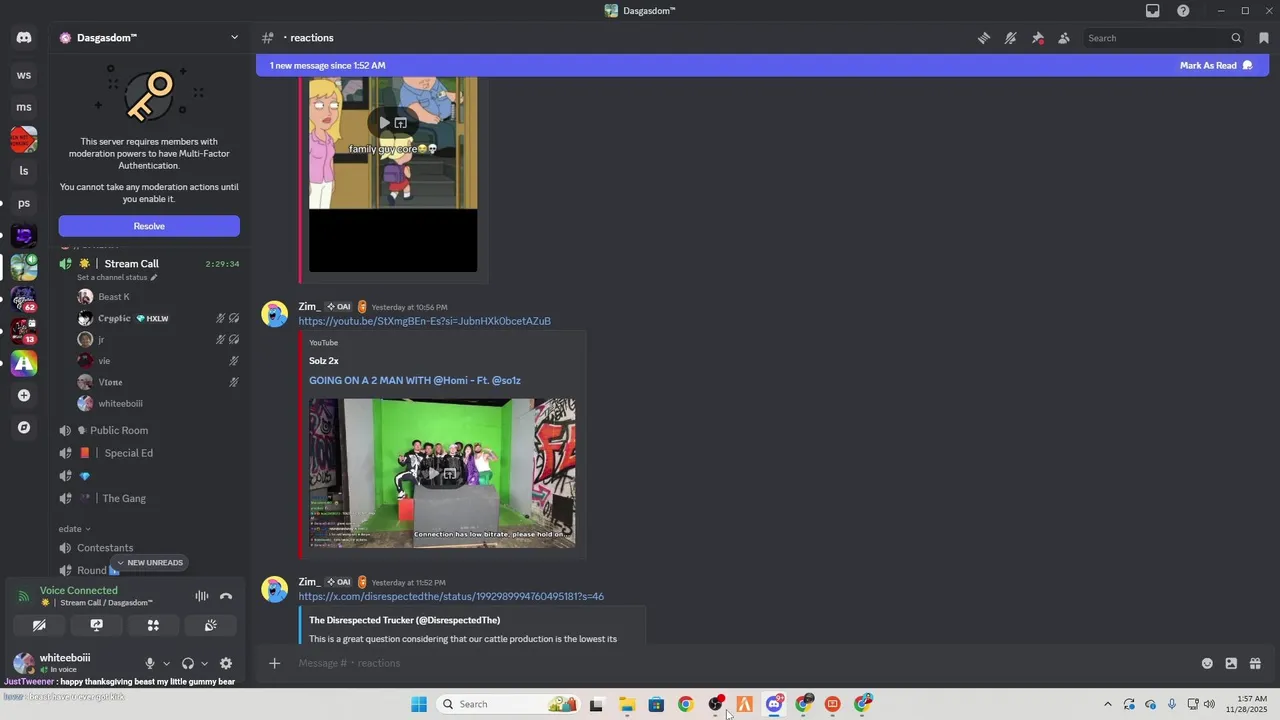
Task: Join the Public Room voice channel
Action: click(119, 430)
